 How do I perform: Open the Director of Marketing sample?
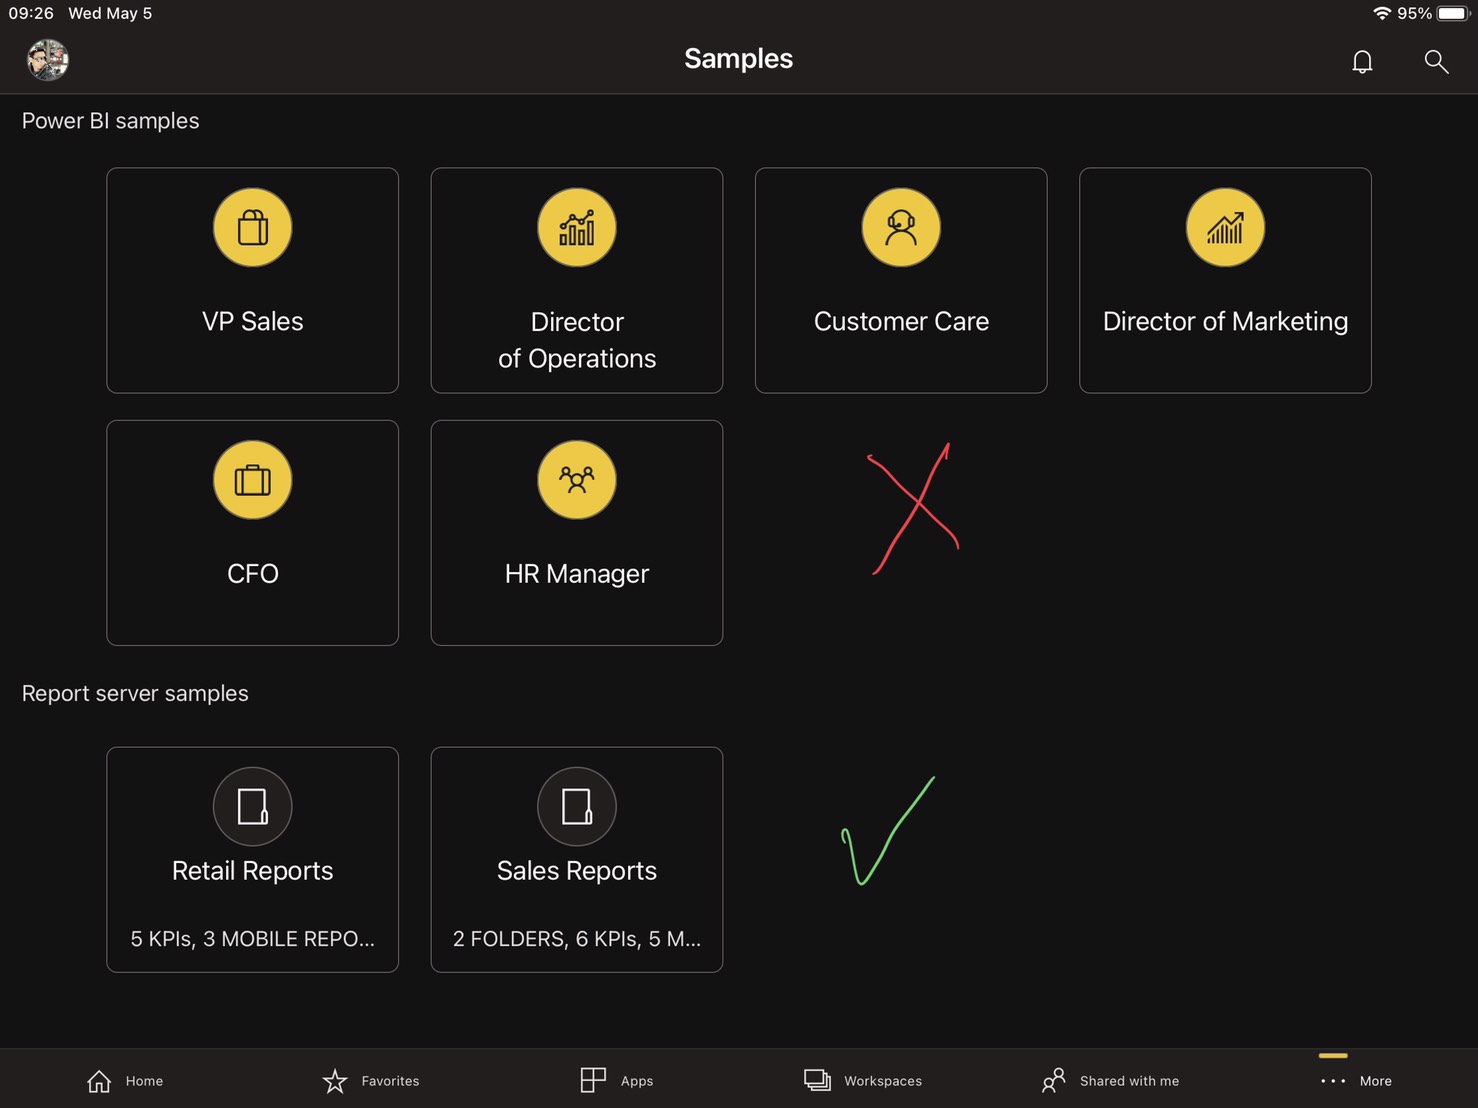(x=1225, y=280)
